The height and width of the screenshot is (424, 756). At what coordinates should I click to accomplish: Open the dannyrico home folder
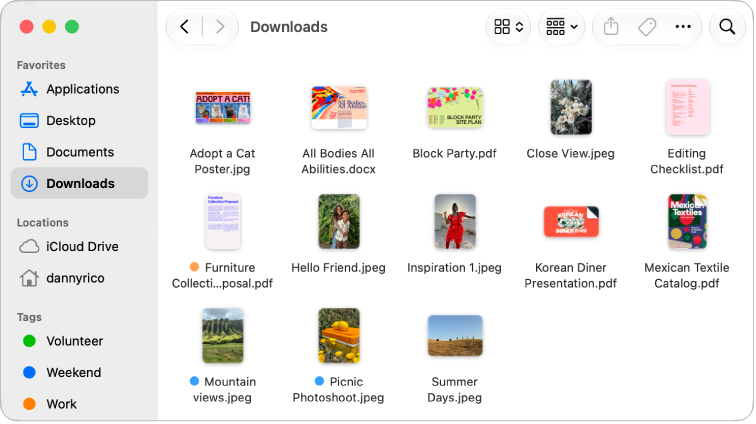pos(80,278)
